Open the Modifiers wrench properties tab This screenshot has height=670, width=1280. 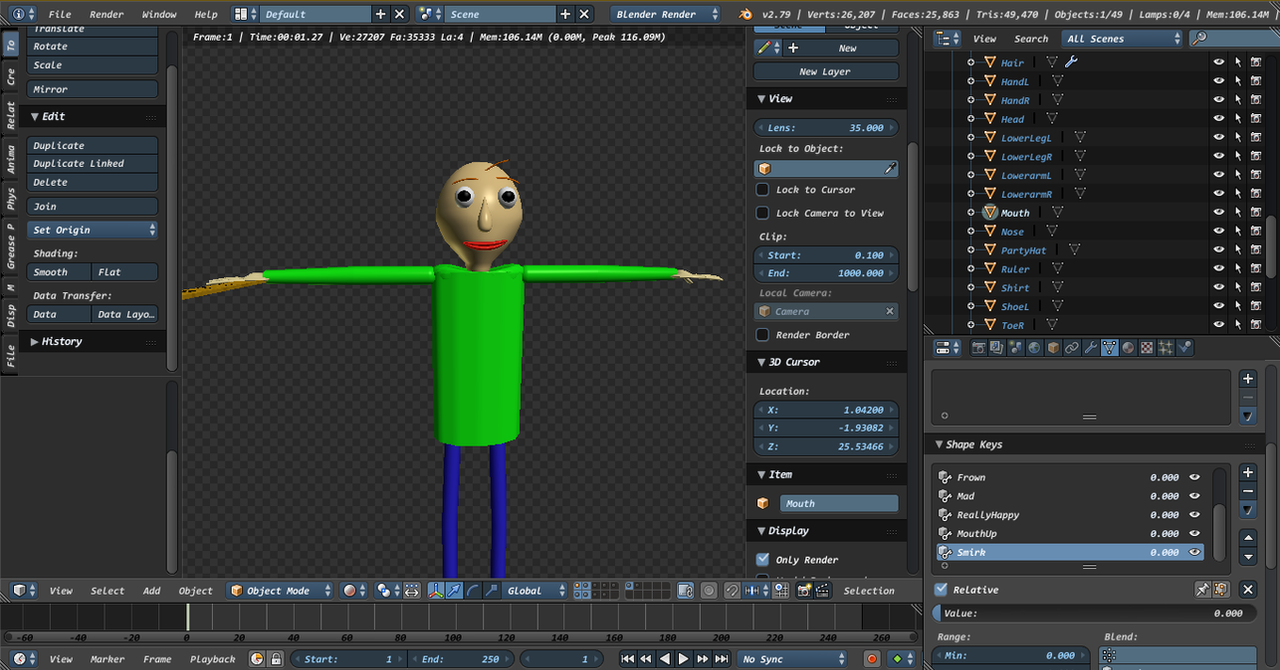[1091, 348]
